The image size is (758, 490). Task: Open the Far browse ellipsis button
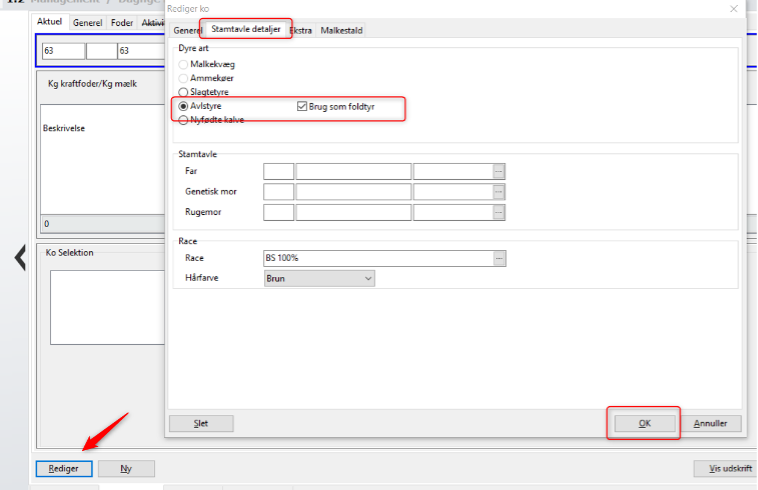[x=499, y=171]
